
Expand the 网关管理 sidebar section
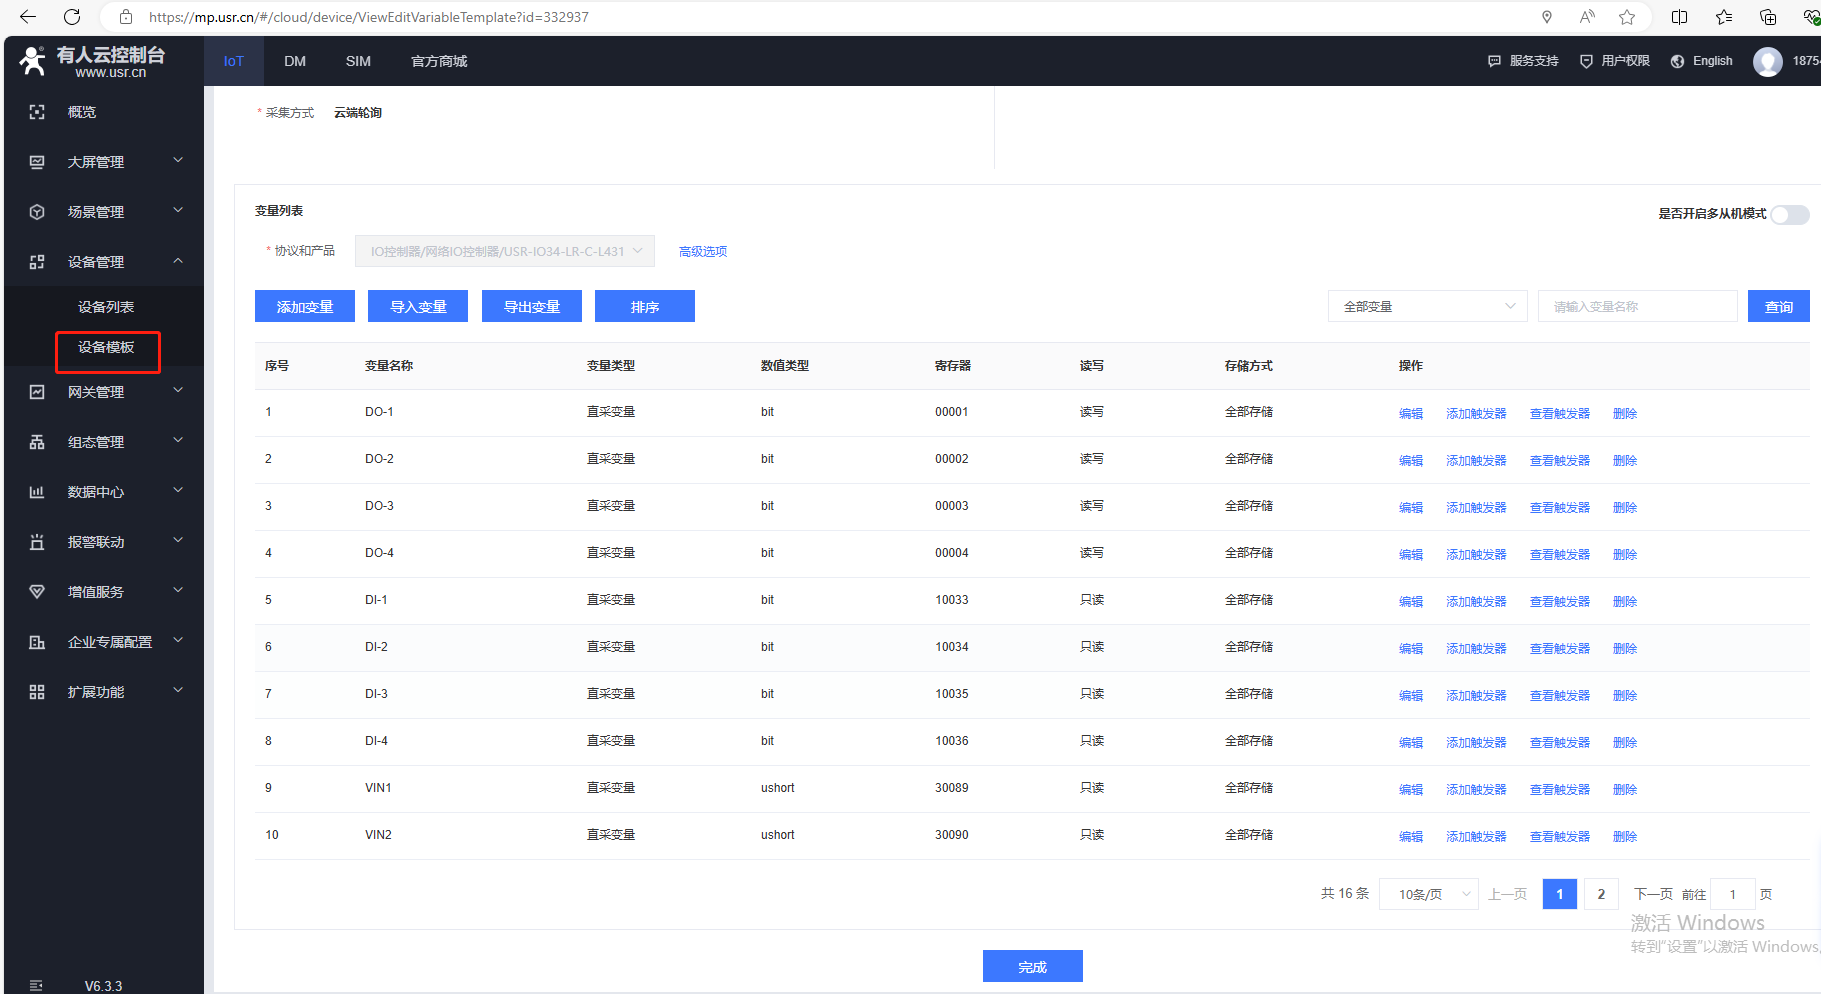click(178, 391)
